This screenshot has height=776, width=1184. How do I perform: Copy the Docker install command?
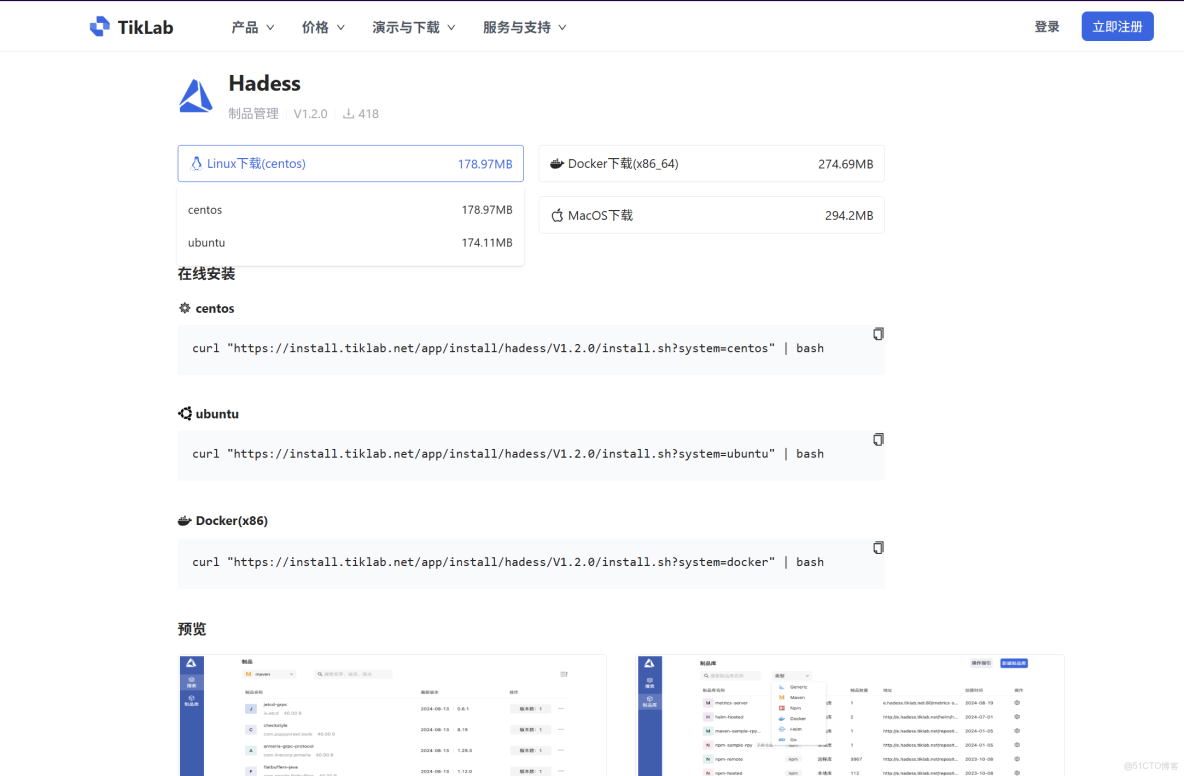877,547
